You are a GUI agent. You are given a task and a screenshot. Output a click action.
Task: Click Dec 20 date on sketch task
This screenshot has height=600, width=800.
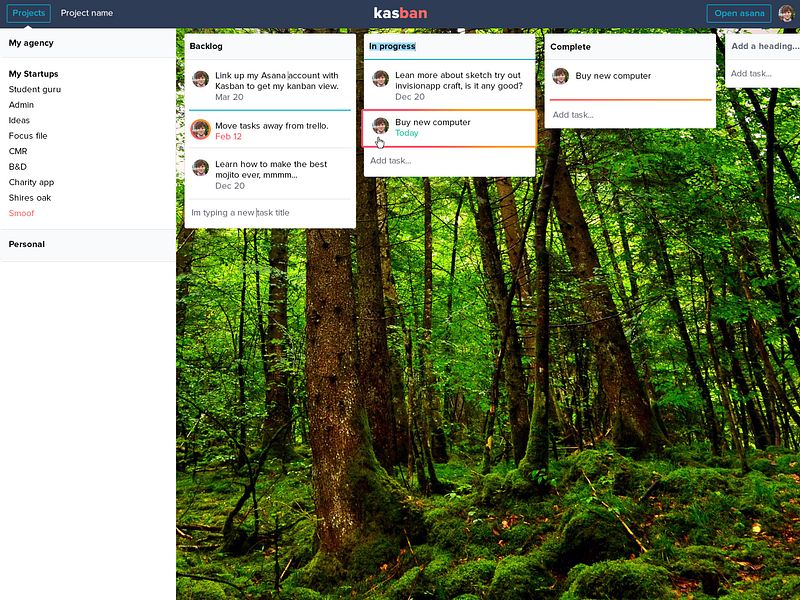point(410,97)
